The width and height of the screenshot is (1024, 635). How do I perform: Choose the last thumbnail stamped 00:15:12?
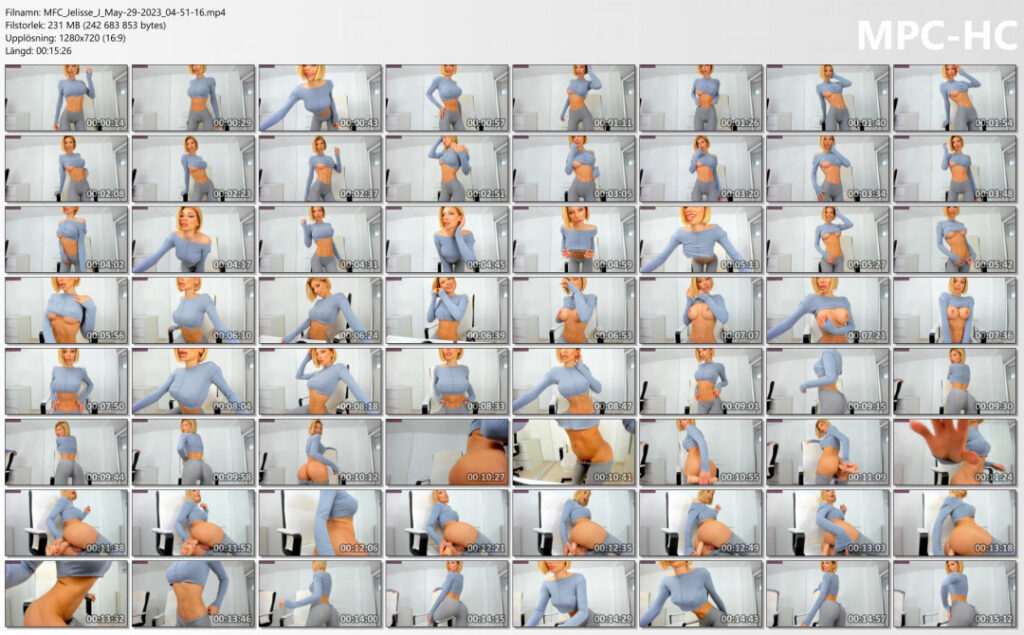[x=955, y=594]
